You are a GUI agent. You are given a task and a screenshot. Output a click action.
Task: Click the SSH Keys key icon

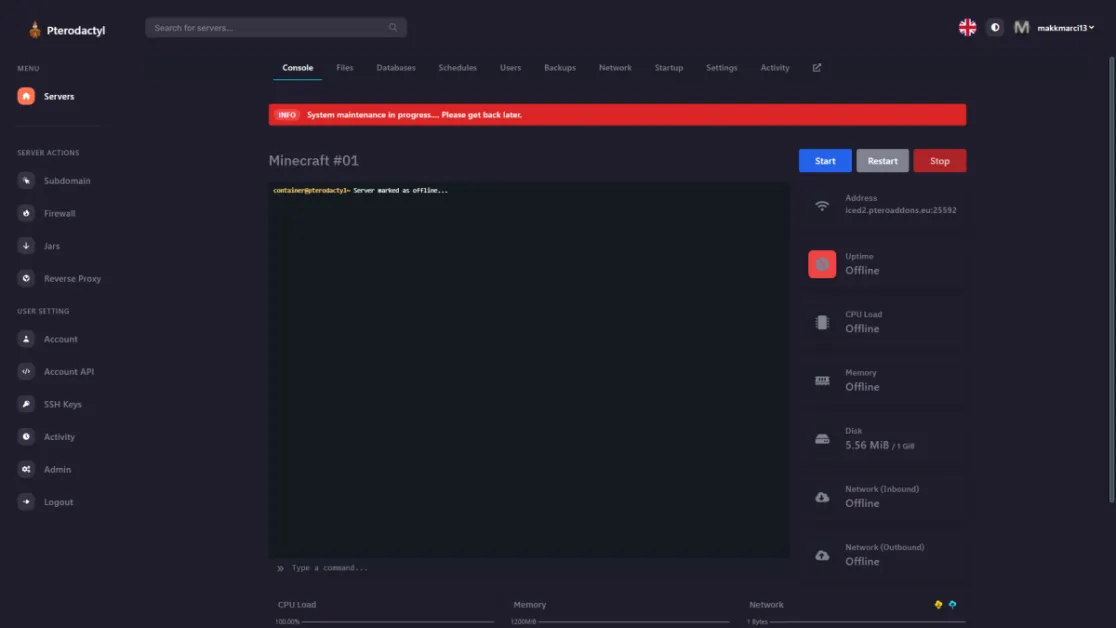pos(26,404)
